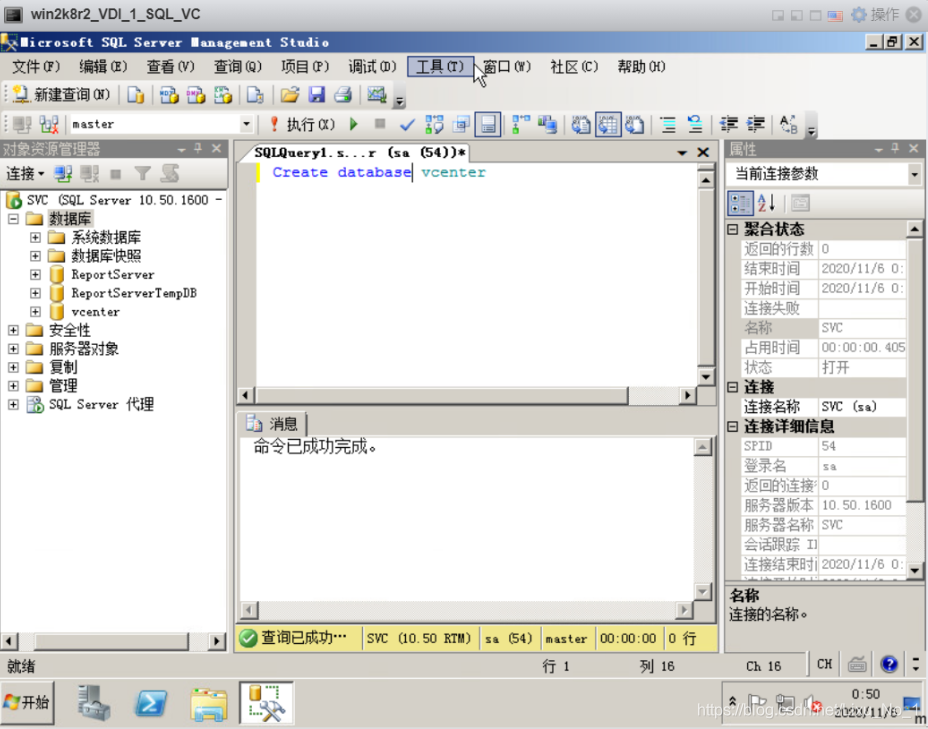
Task: Click the SQL Server Compact Query icon
Action: pyautogui.click(x=255, y=95)
